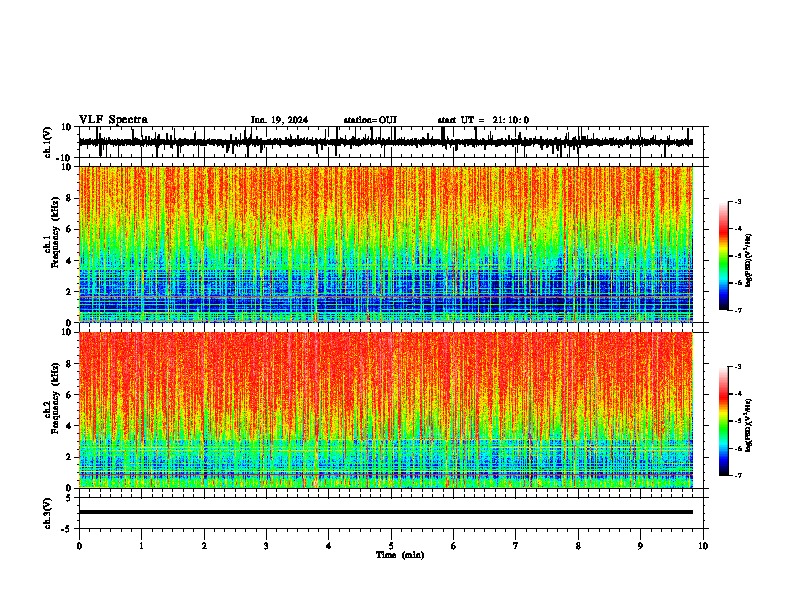Click time axis tick label "0"
792x612 pixels.
tap(79, 546)
